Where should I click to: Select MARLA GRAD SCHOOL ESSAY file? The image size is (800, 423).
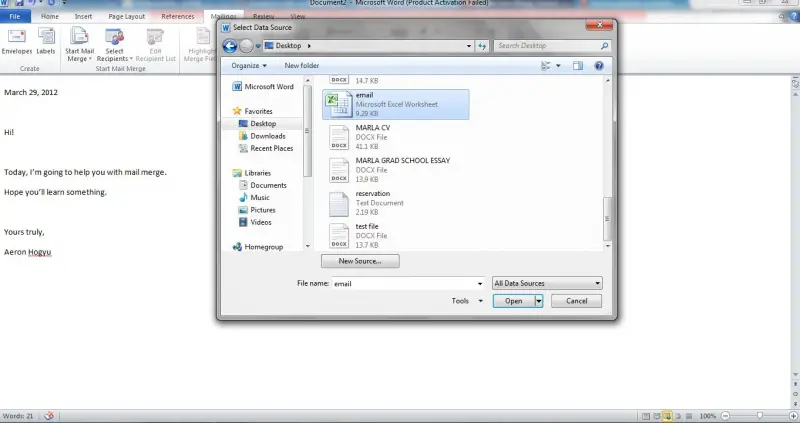point(395,170)
